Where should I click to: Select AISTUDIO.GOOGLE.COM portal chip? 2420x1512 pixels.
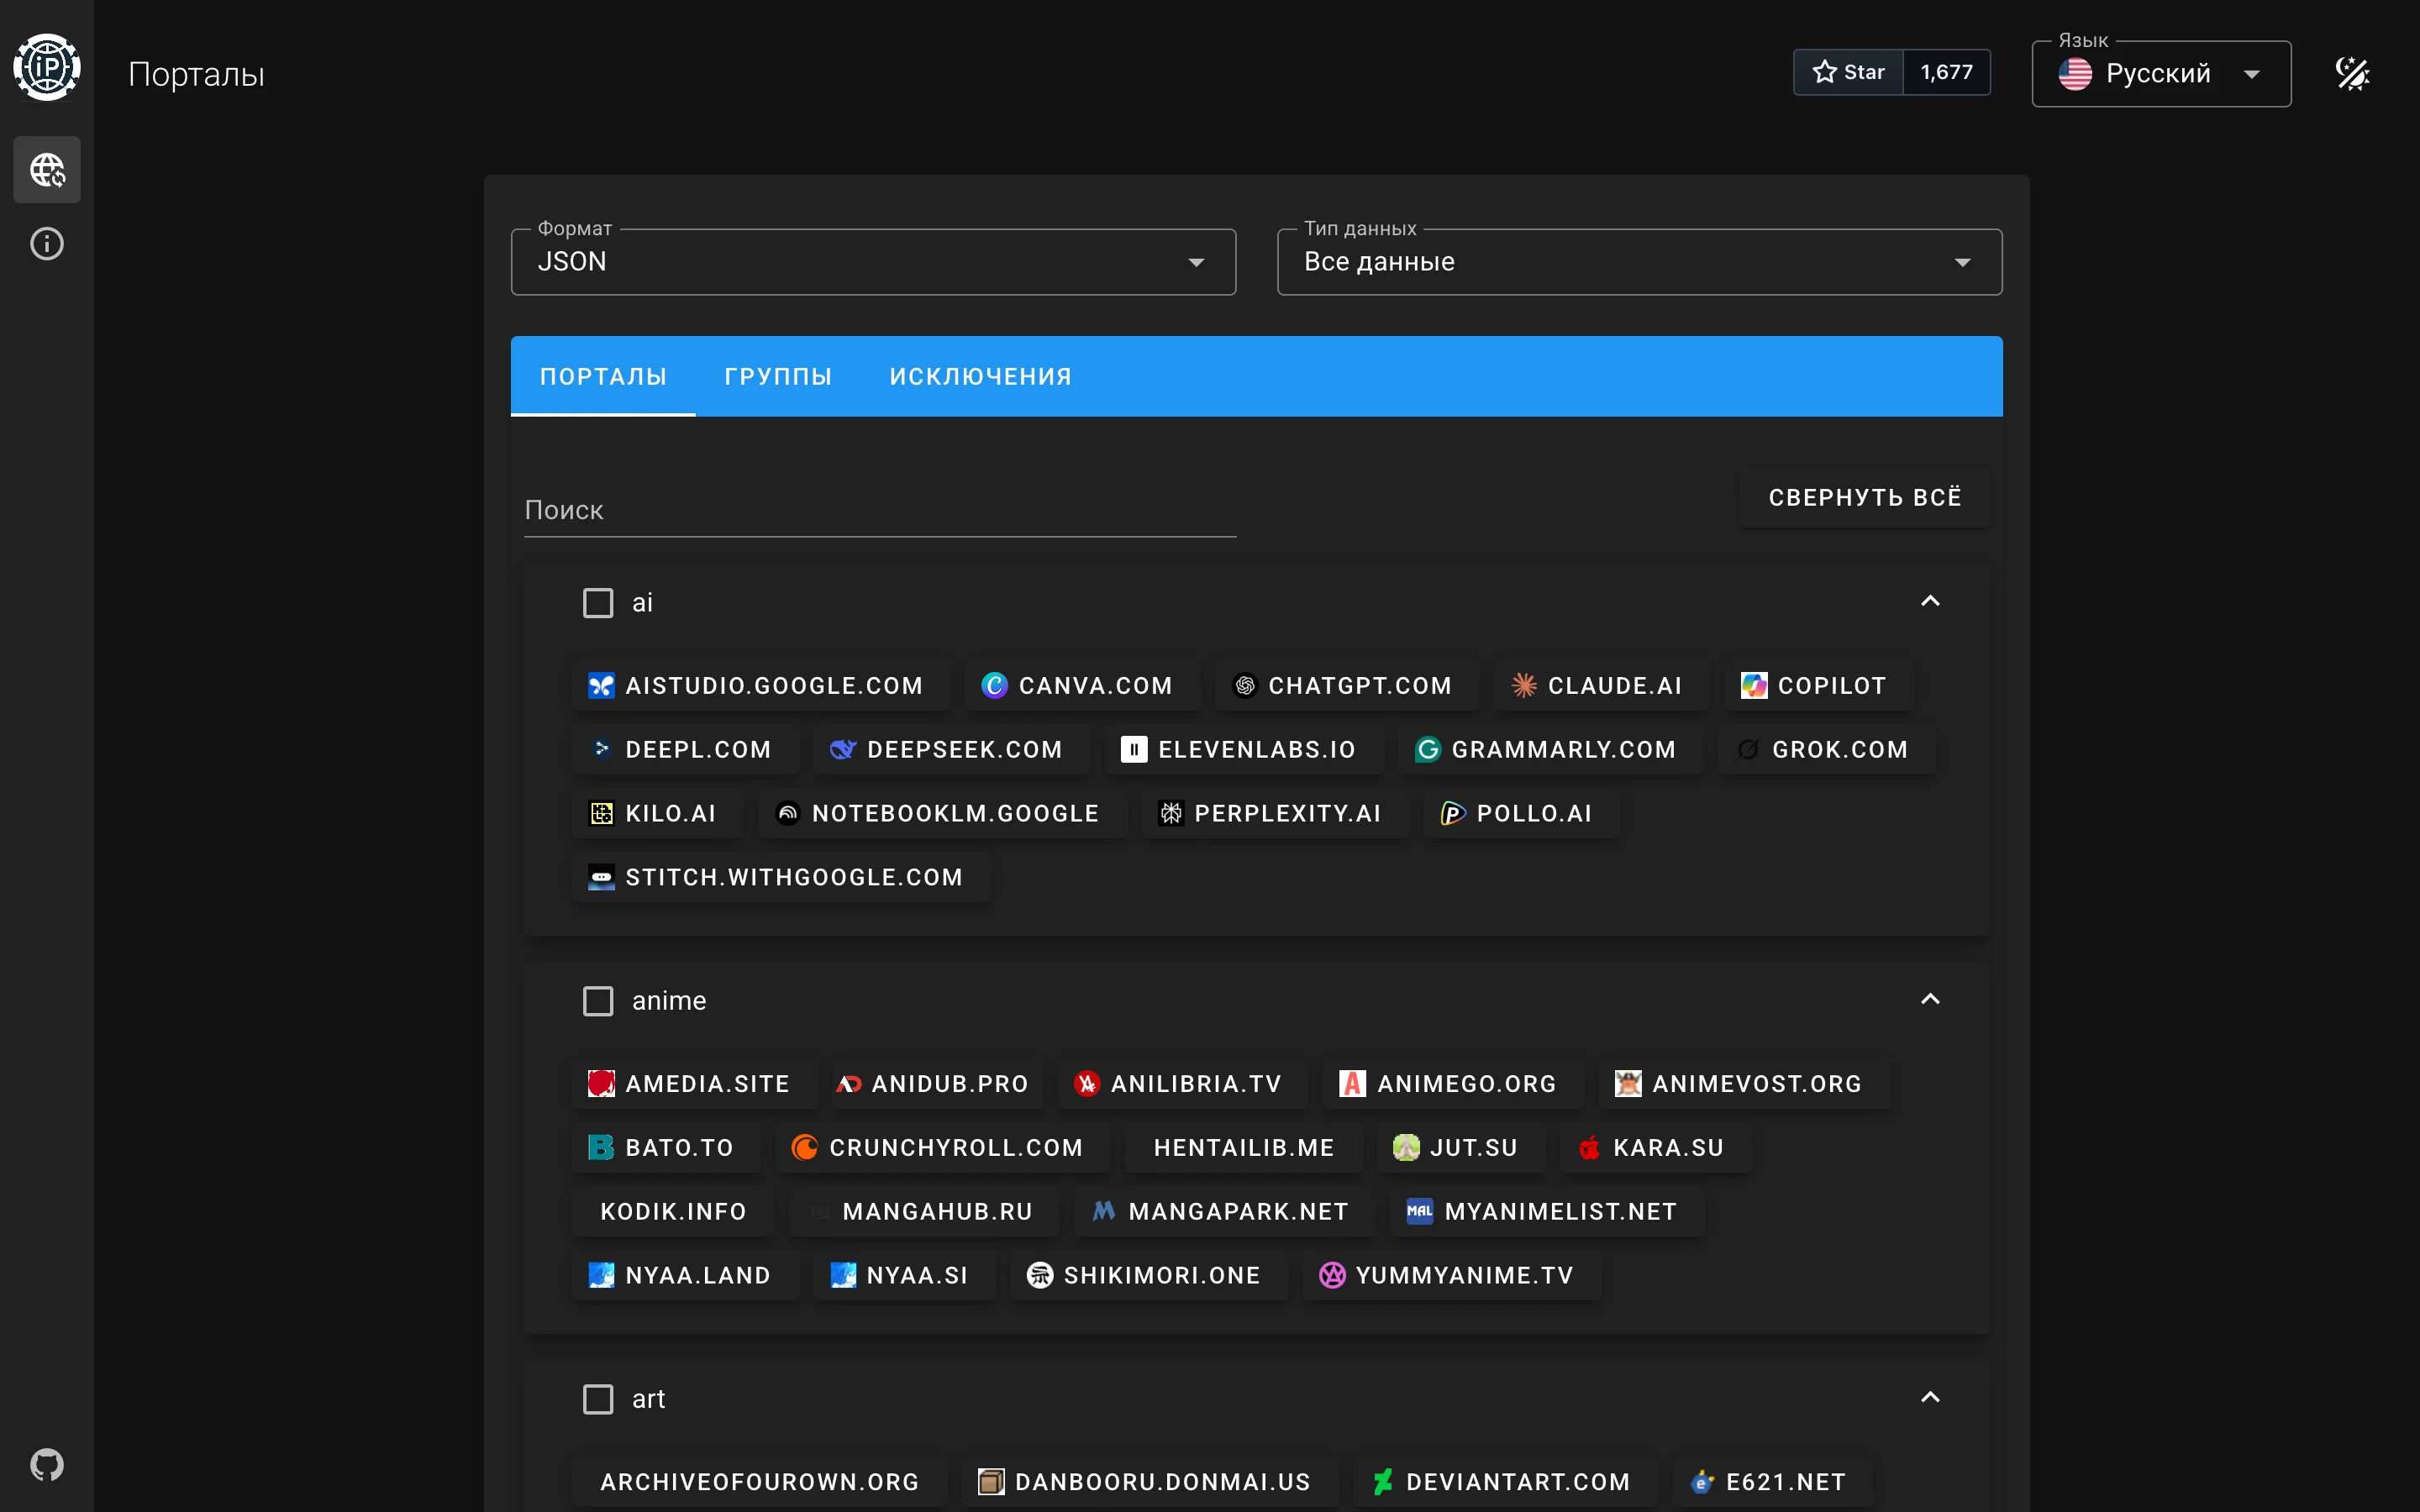[x=760, y=686]
